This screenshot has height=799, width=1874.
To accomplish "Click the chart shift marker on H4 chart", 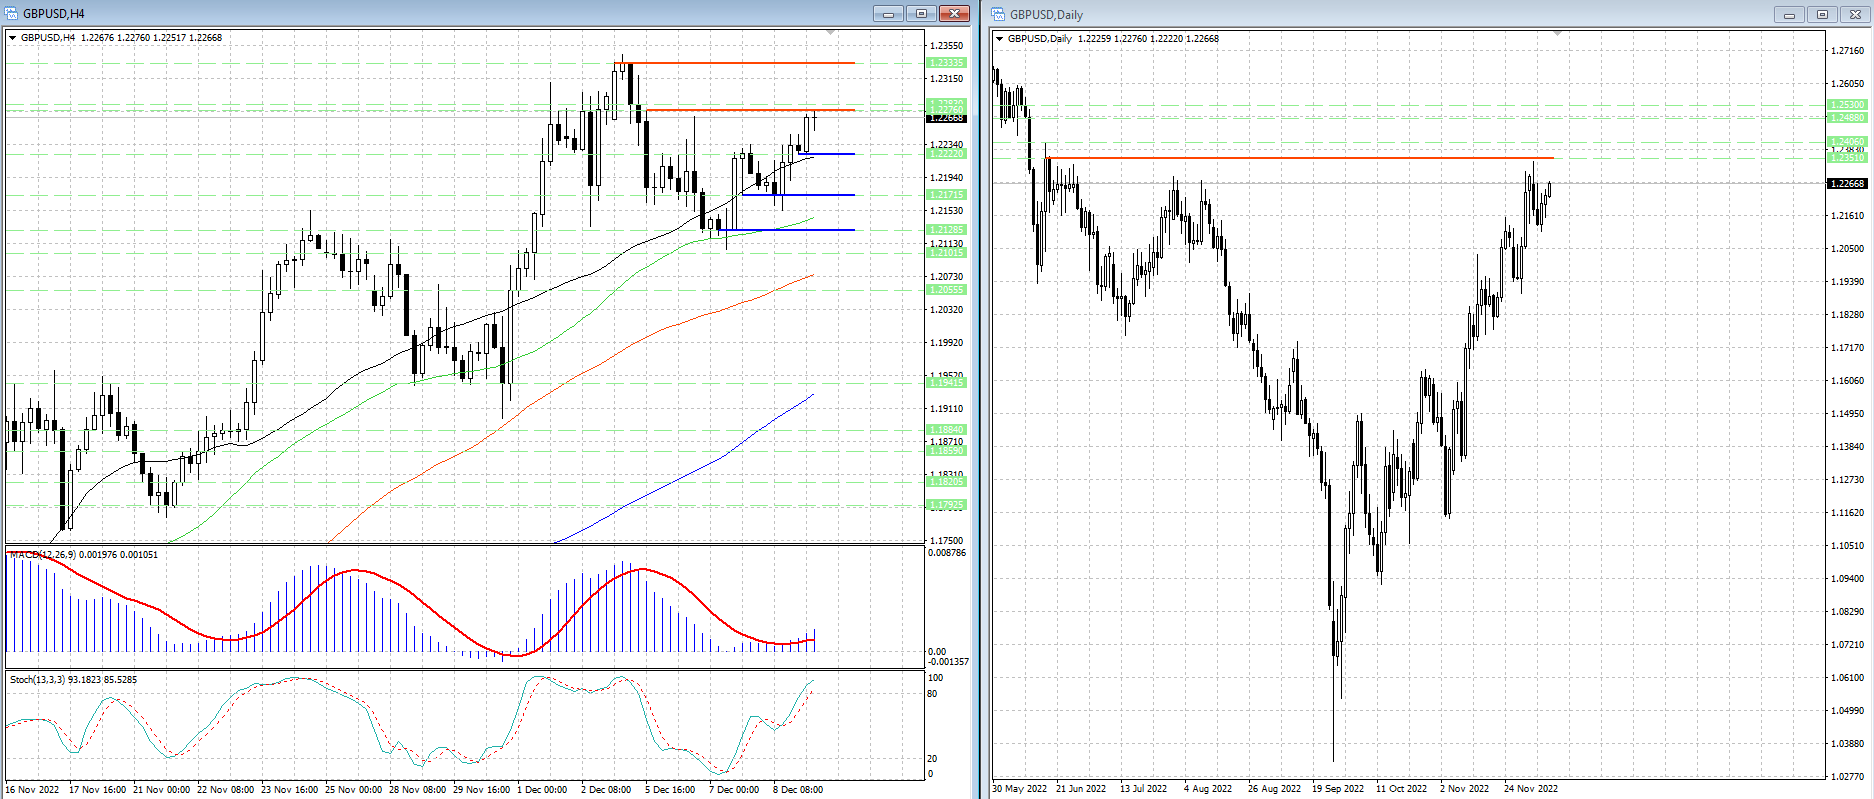I will point(830,33).
